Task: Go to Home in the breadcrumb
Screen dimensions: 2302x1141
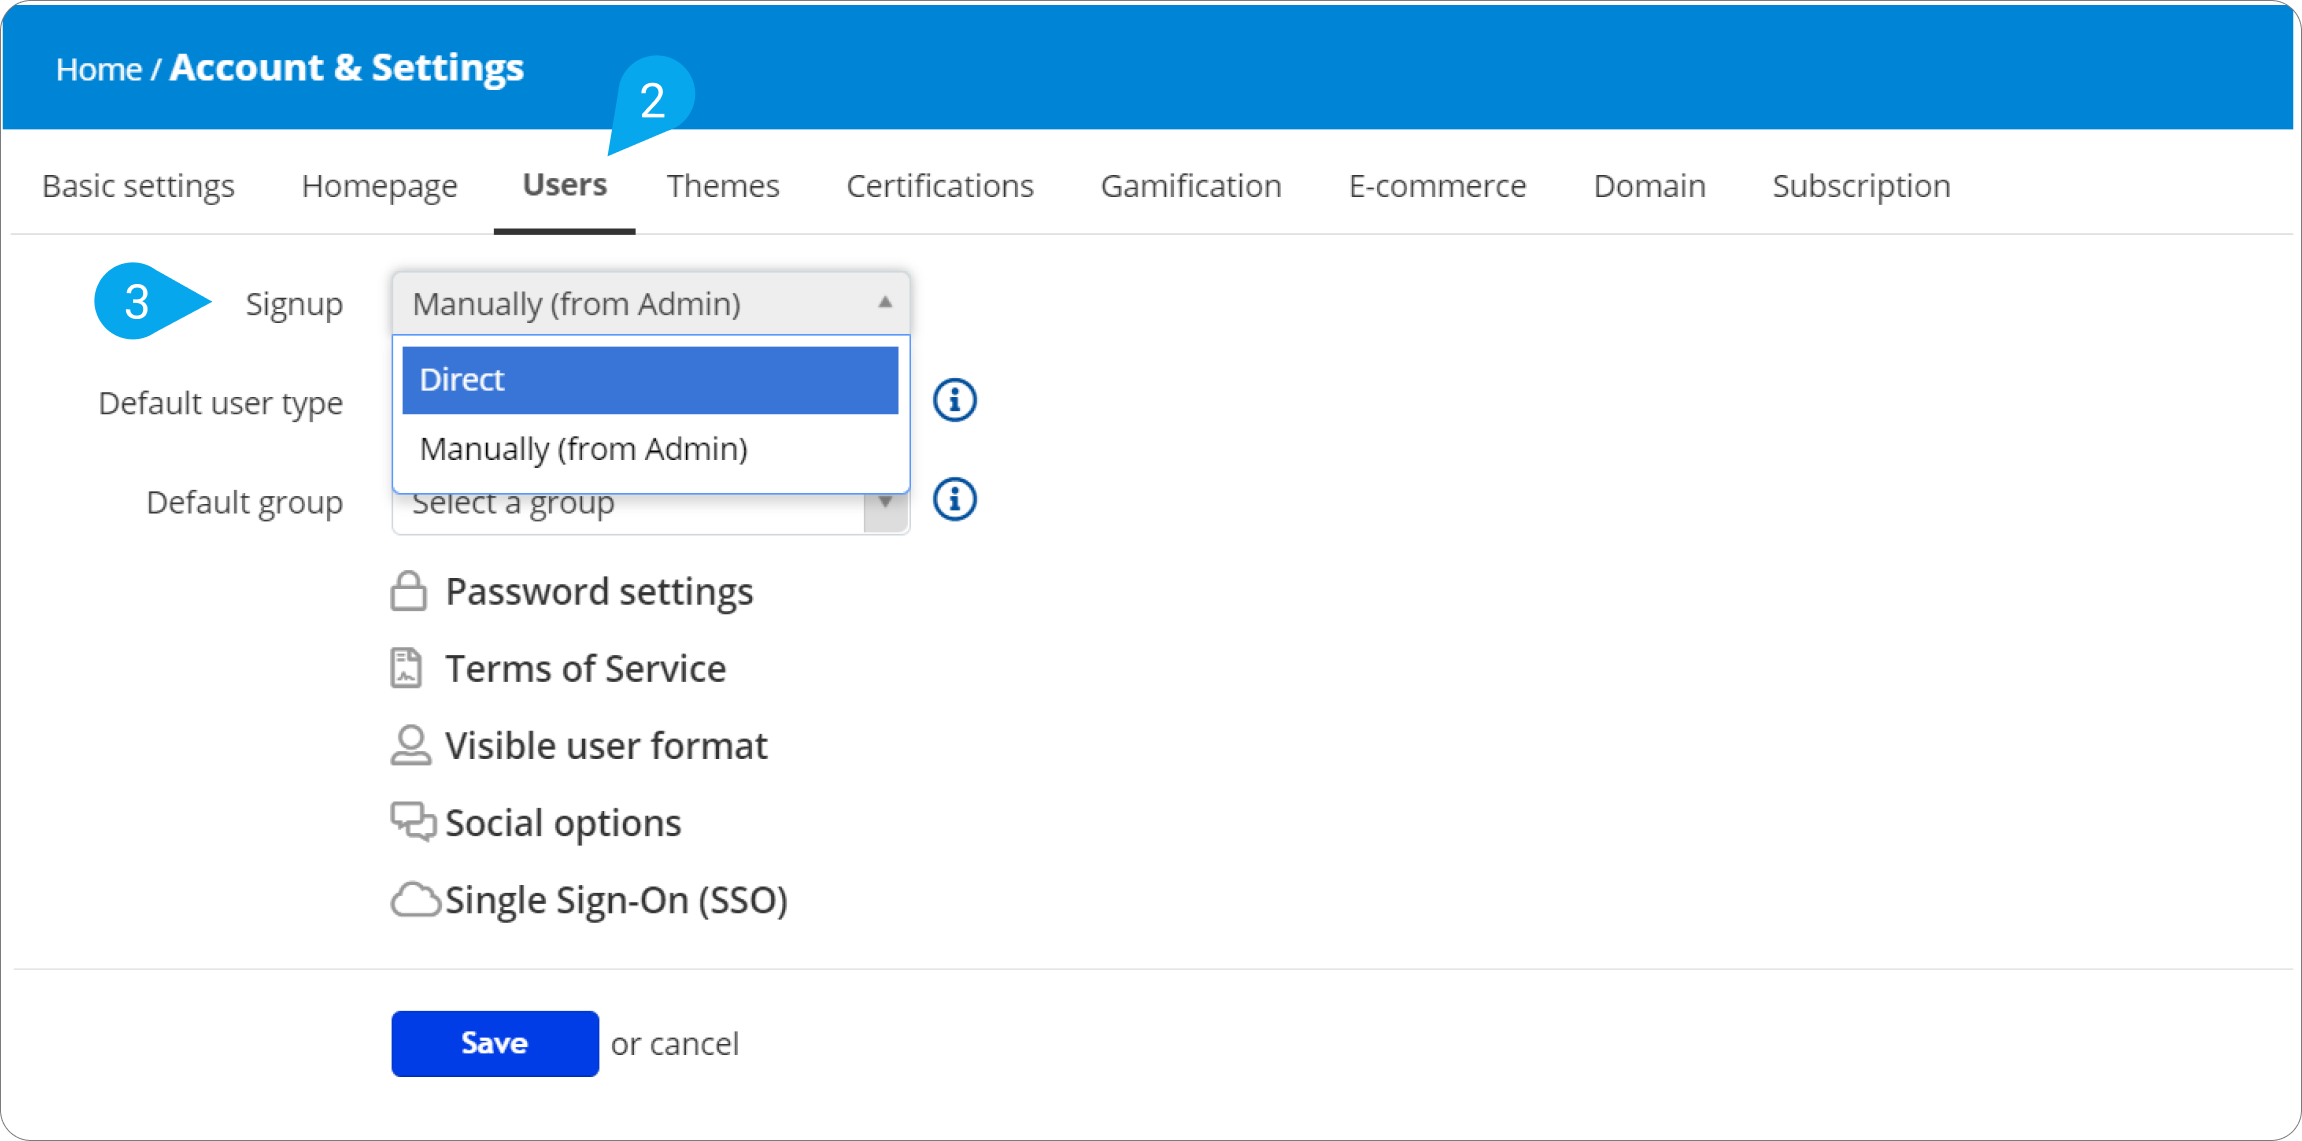Action: [99, 69]
